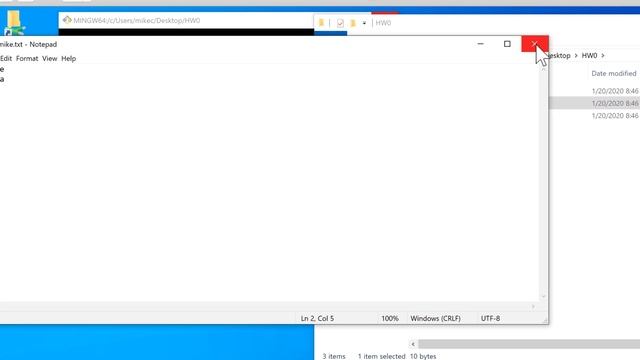Click the 3 items status text in Explorer
This screenshot has width=640, height=360.
(334, 356)
